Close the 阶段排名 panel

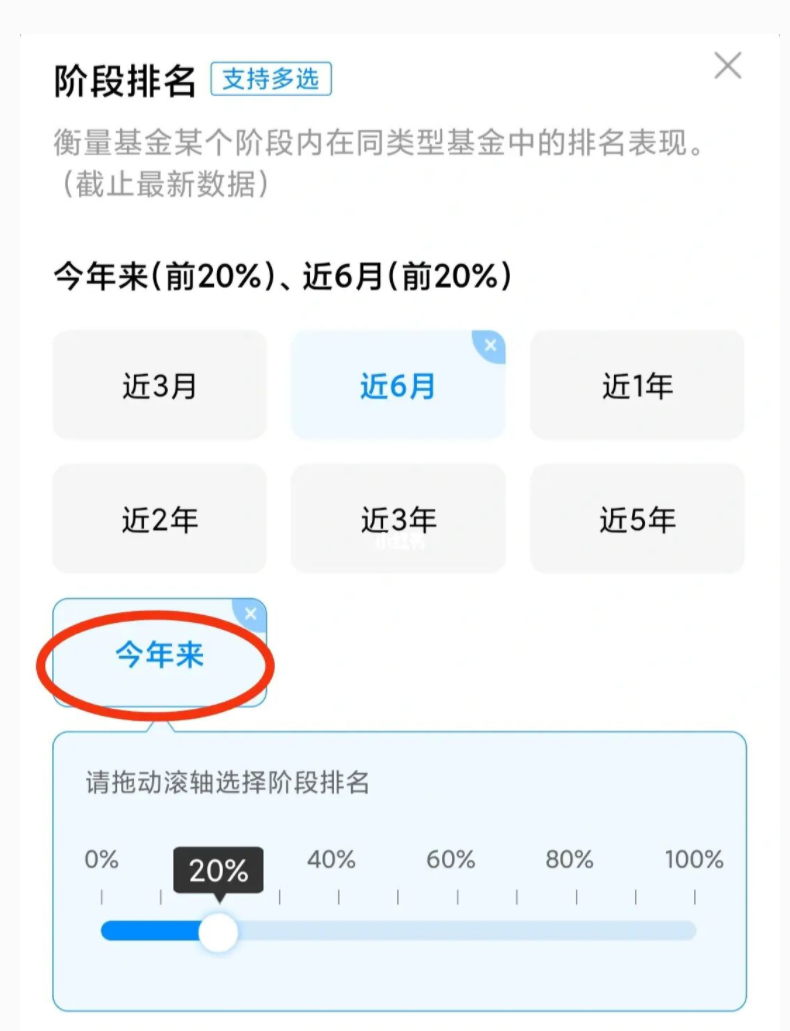click(727, 67)
